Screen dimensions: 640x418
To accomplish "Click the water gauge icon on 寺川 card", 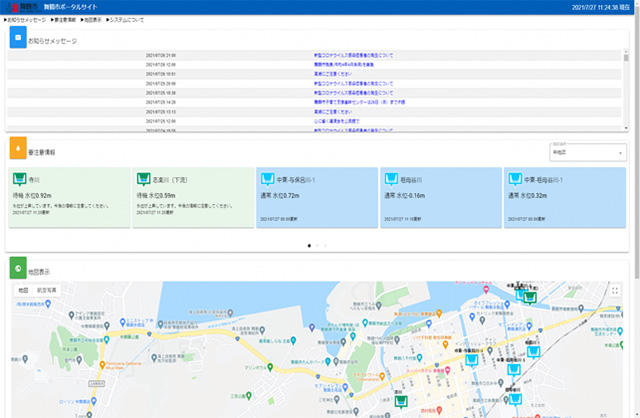I will pos(18,180).
